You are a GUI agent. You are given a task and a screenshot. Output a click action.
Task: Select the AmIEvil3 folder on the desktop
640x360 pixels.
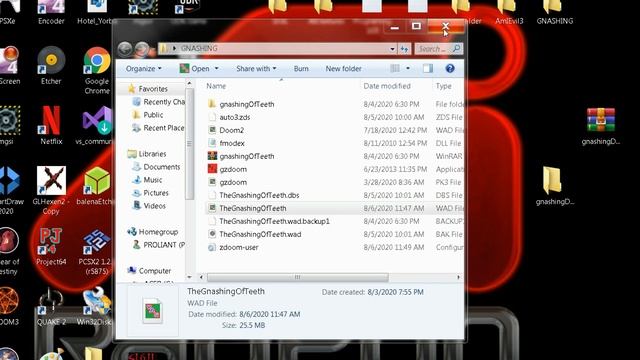coord(509,12)
